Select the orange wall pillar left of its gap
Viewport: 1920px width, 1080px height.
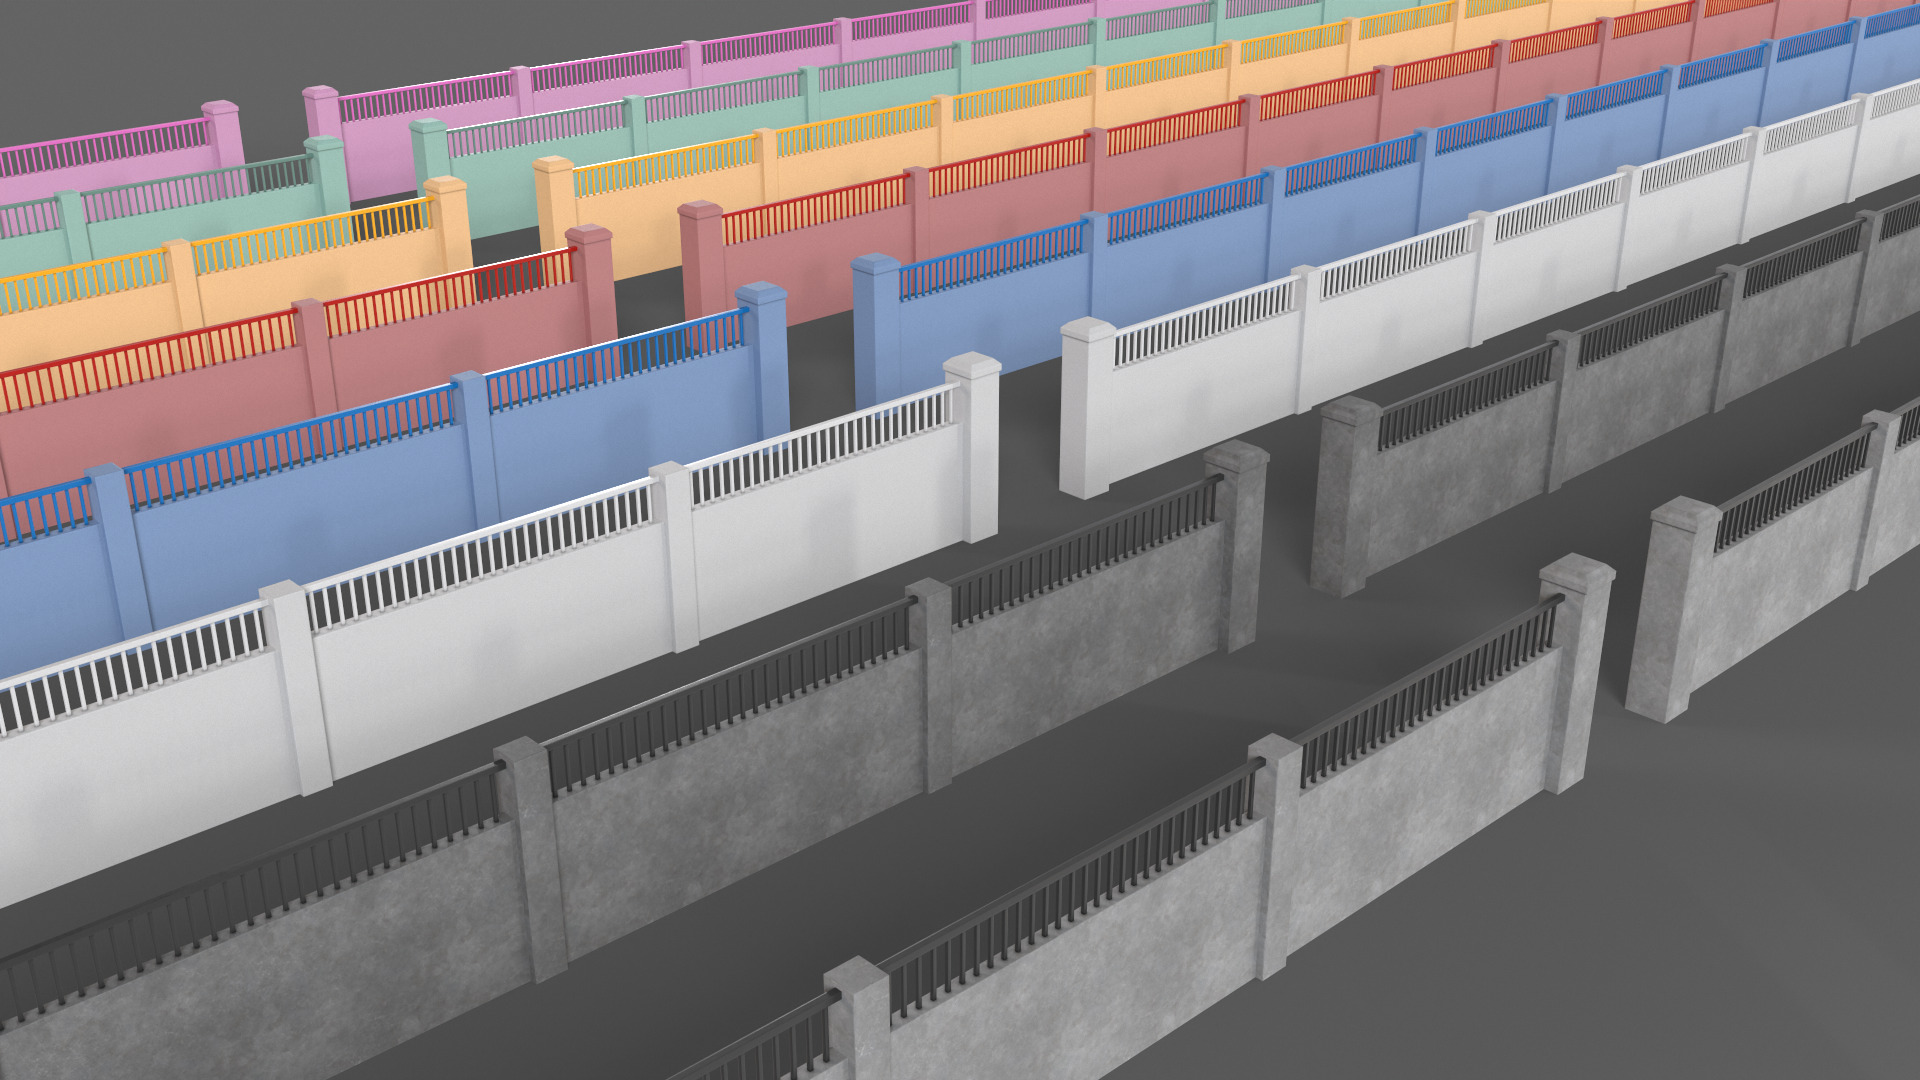[447, 225]
